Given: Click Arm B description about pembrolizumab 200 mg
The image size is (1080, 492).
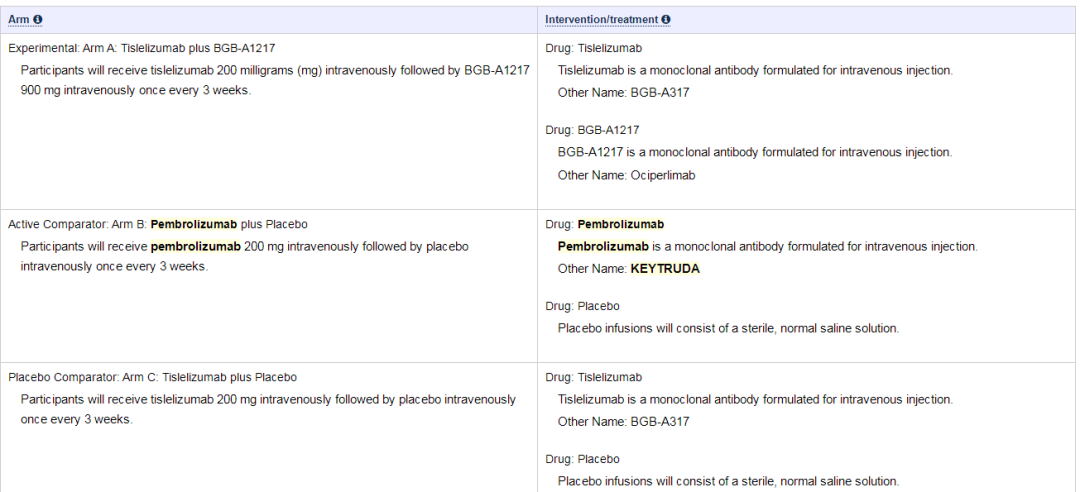Looking at the screenshot, I should tap(245, 256).
